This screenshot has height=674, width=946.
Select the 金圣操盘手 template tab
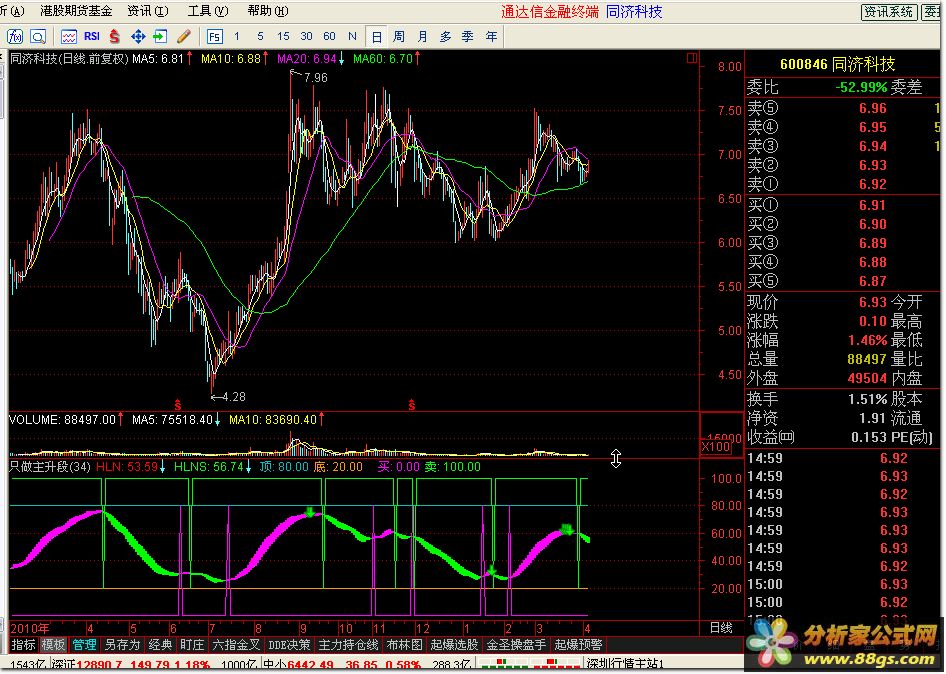pyautogui.click(x=516, y=645)
